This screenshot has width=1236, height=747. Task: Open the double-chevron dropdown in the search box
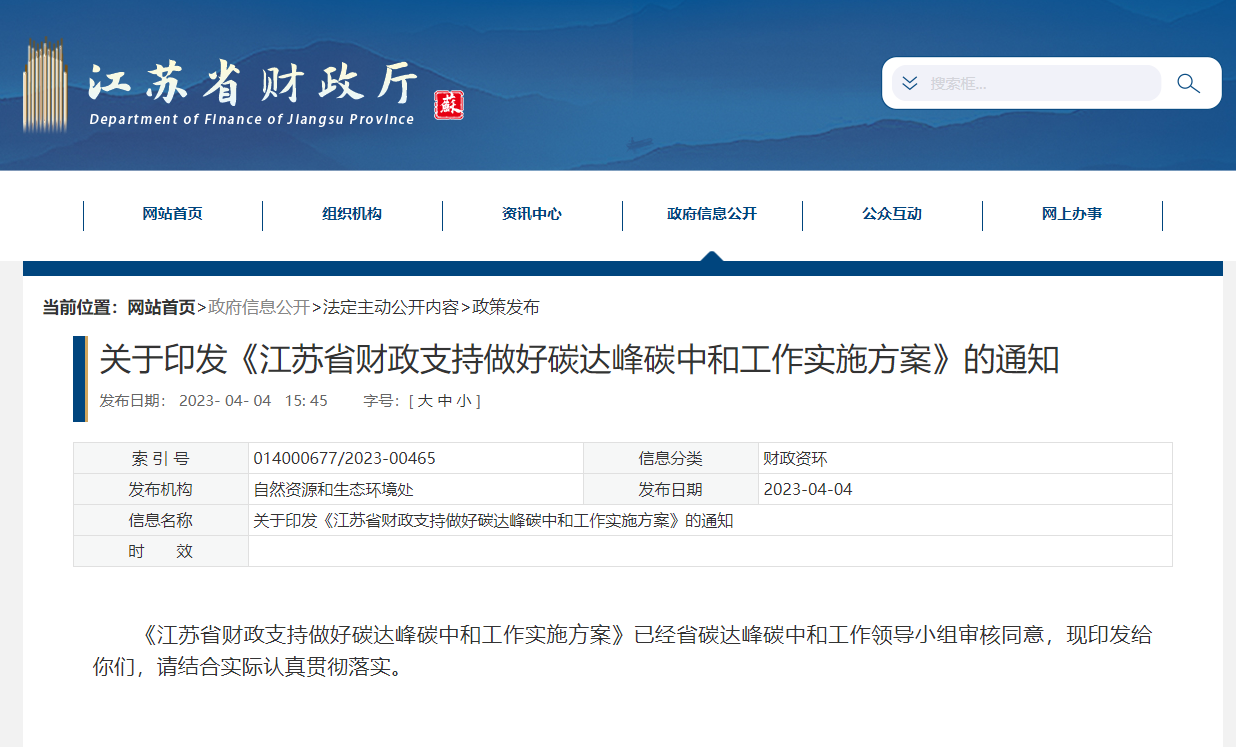[909, 83]
